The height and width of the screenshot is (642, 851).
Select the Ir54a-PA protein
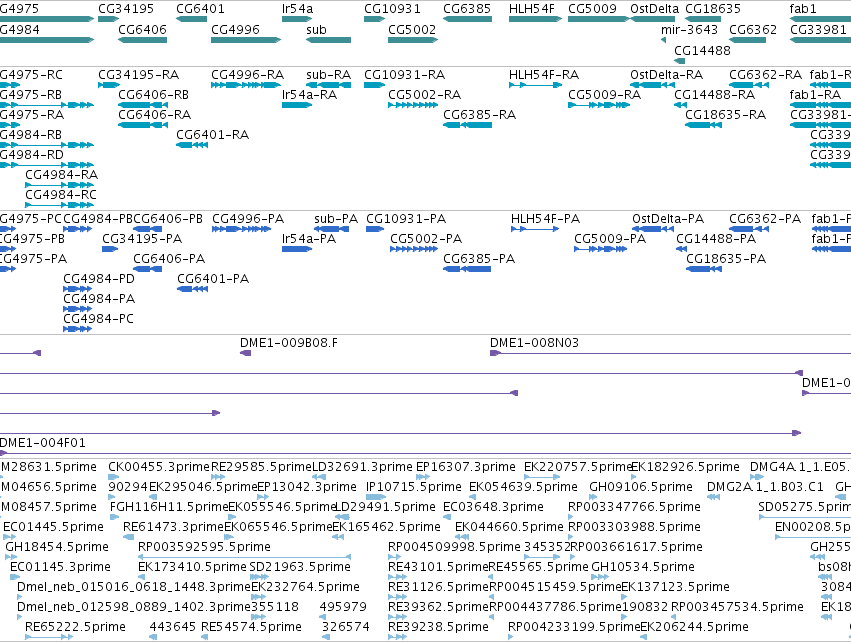pos(297,249)
